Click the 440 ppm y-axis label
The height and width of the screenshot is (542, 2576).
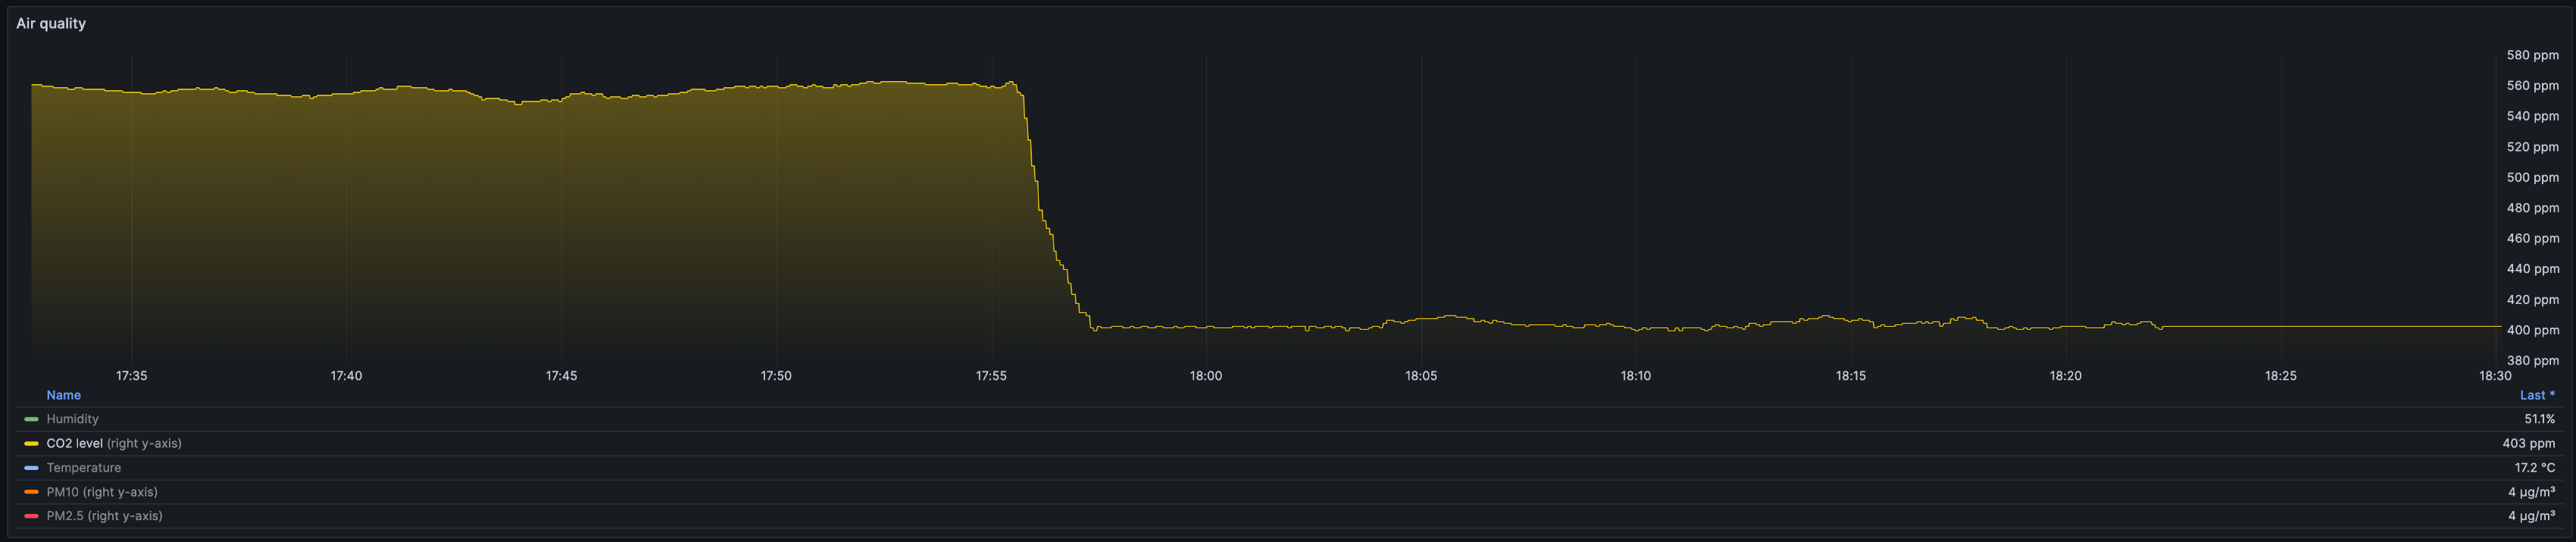click(x=2533, y=269)
